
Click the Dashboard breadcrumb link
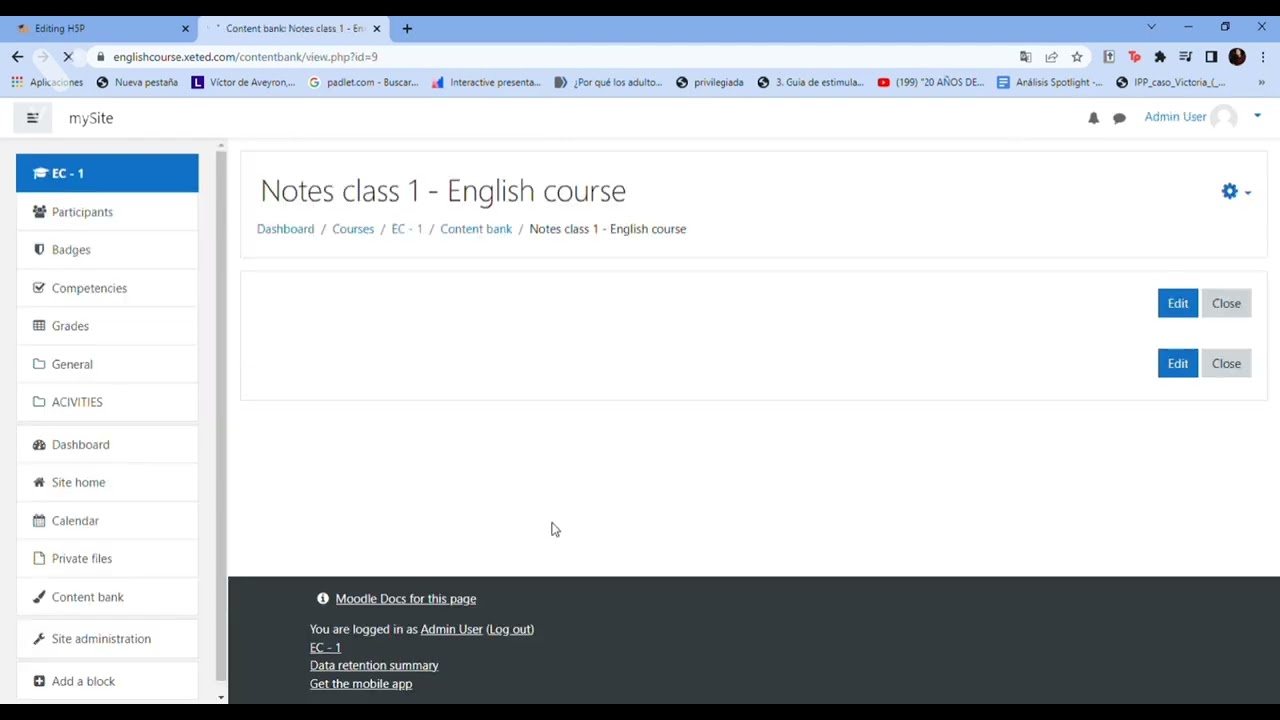point(285,229)
